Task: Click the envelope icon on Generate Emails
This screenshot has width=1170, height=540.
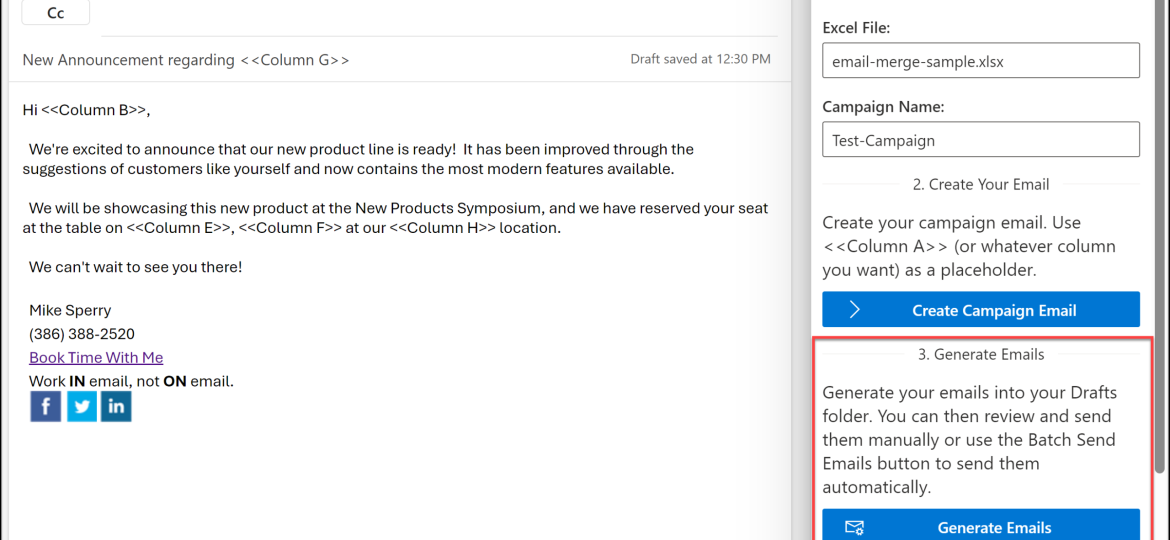Action: click(855, 527)
